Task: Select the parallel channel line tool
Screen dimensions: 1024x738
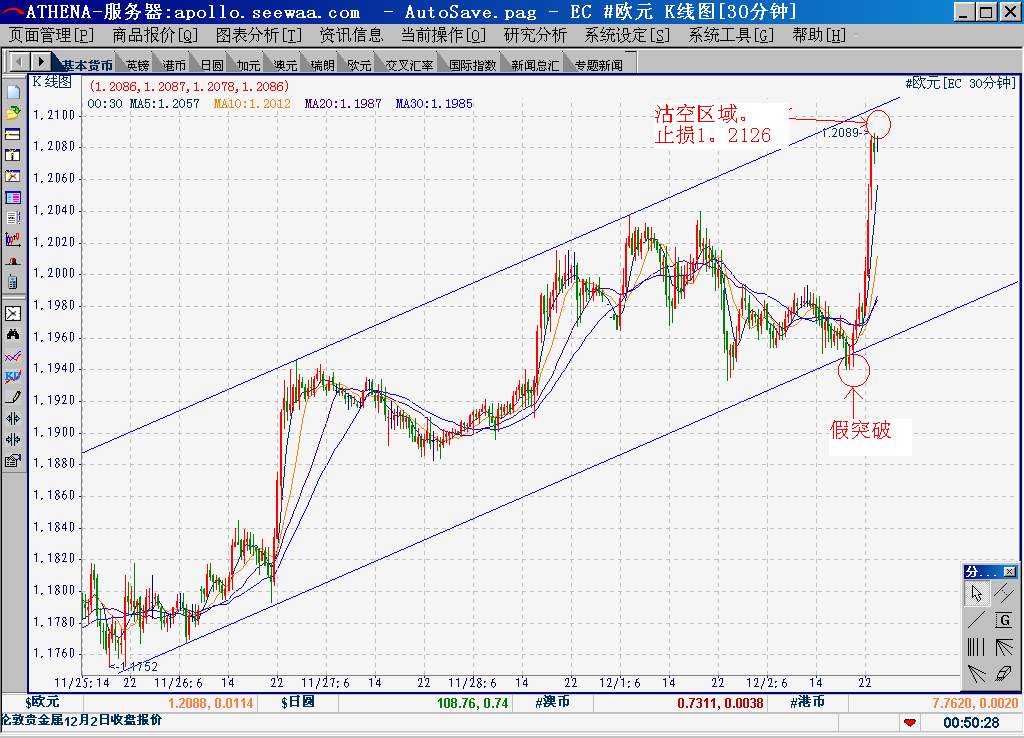Action: coord(1004,593)
